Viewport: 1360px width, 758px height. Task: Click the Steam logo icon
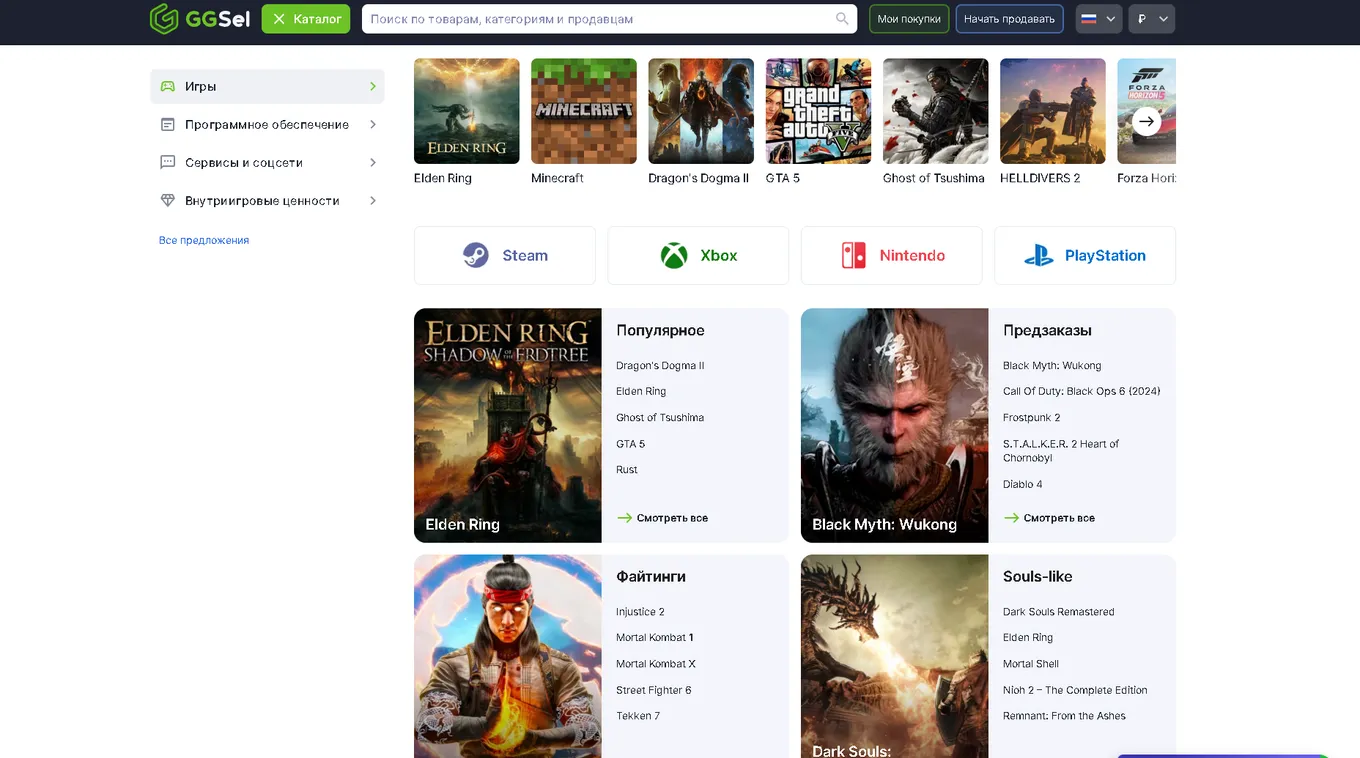coord(476,255)
